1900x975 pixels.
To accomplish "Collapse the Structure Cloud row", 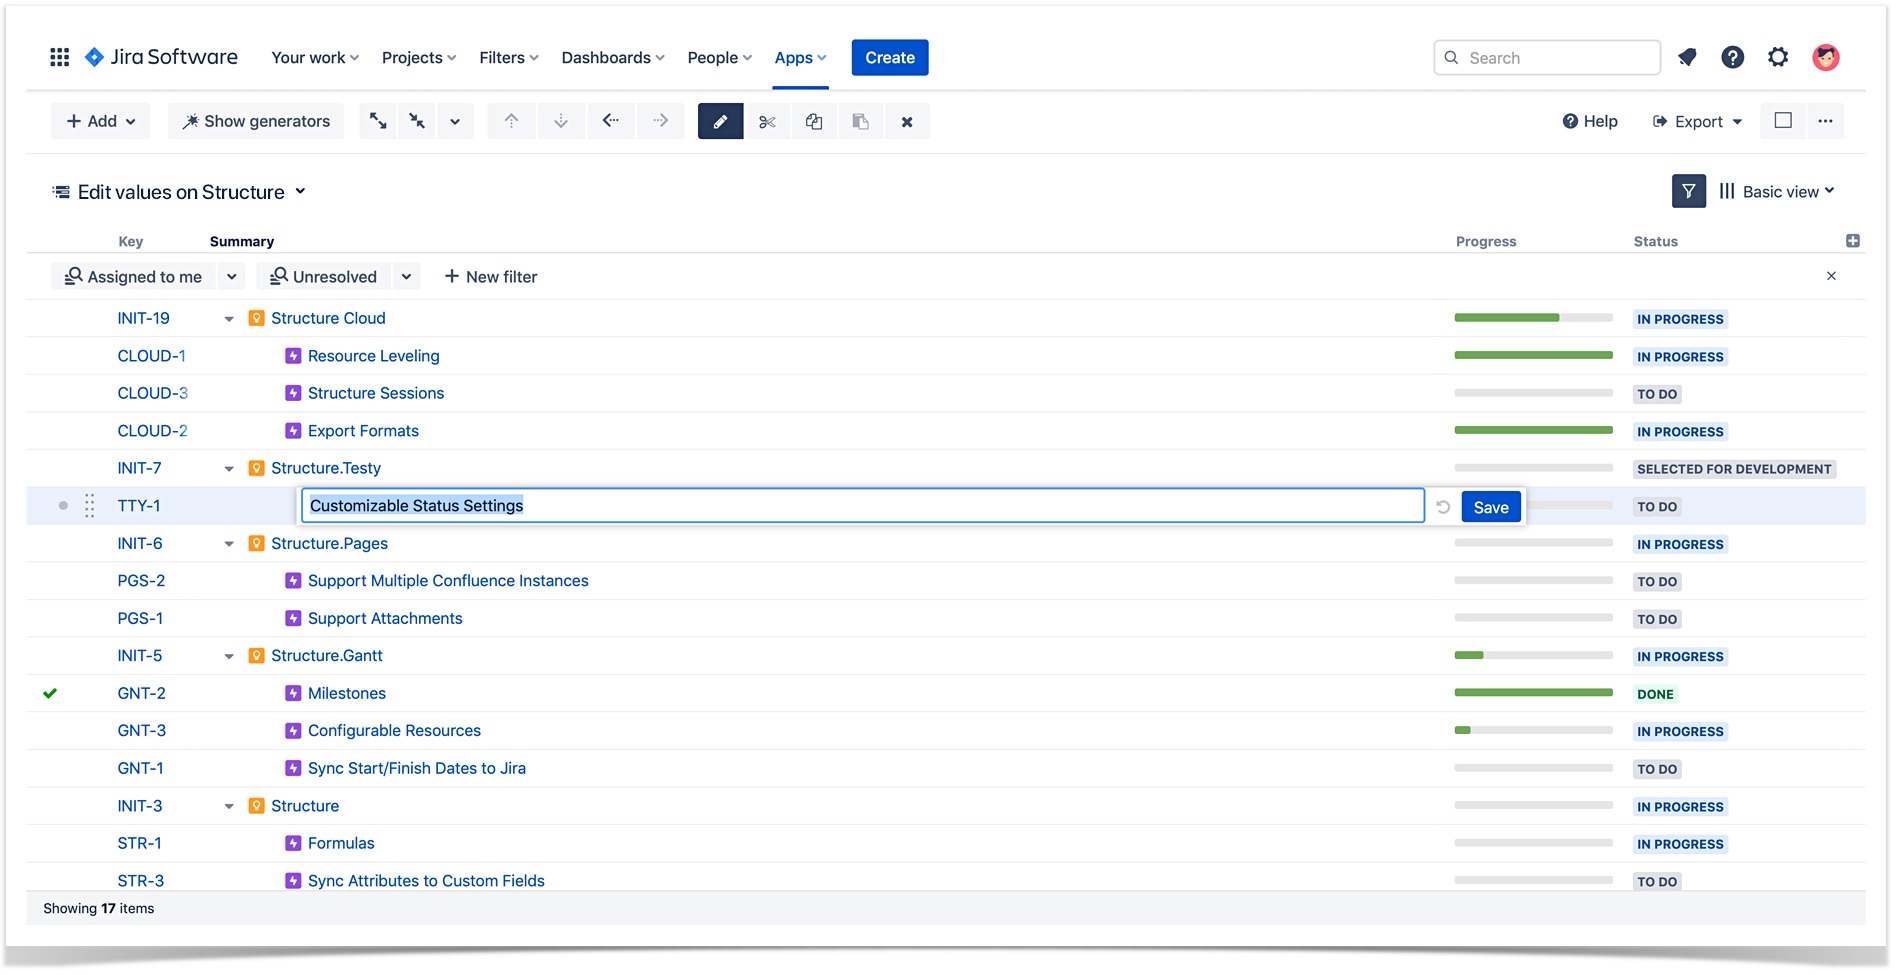I will click(x=229, y=319).
